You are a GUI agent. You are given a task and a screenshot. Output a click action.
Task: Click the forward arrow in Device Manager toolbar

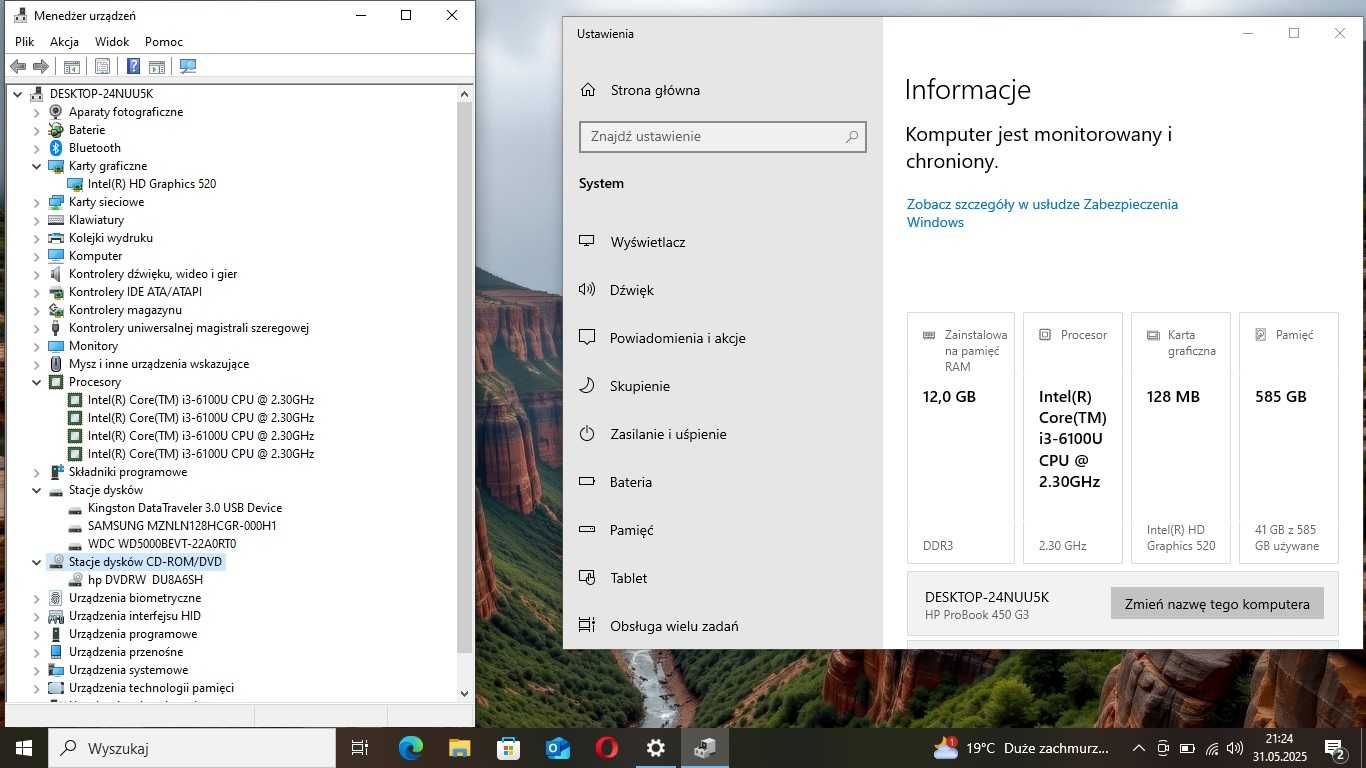[x=41, y=67]
